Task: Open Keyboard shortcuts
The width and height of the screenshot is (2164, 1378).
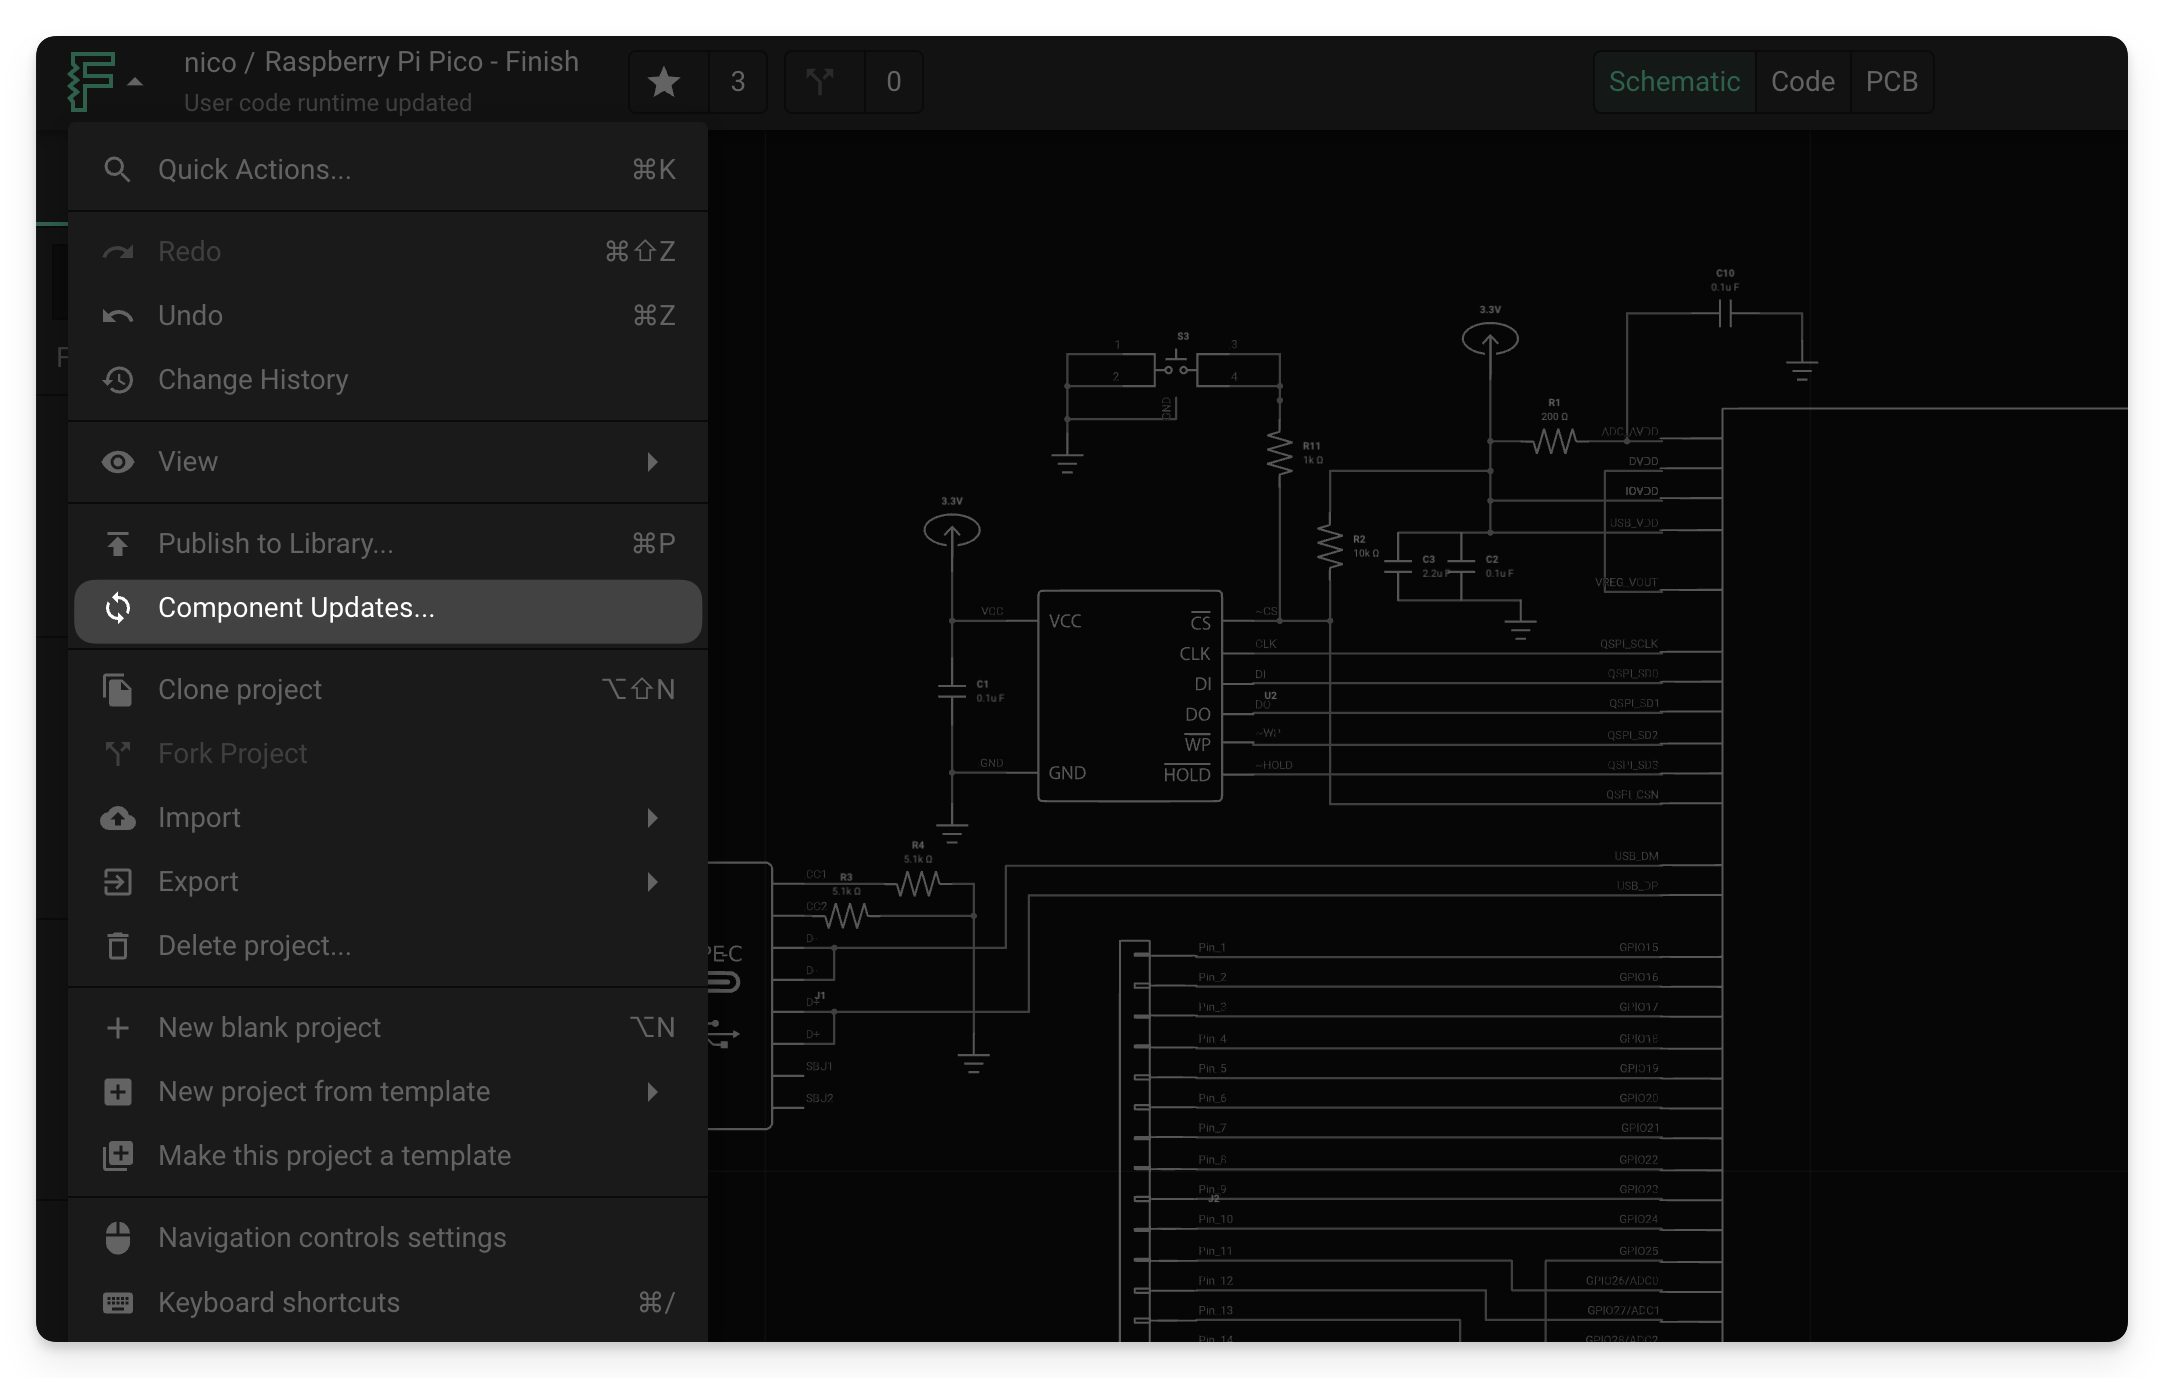Action: [x=388, y=1303]
